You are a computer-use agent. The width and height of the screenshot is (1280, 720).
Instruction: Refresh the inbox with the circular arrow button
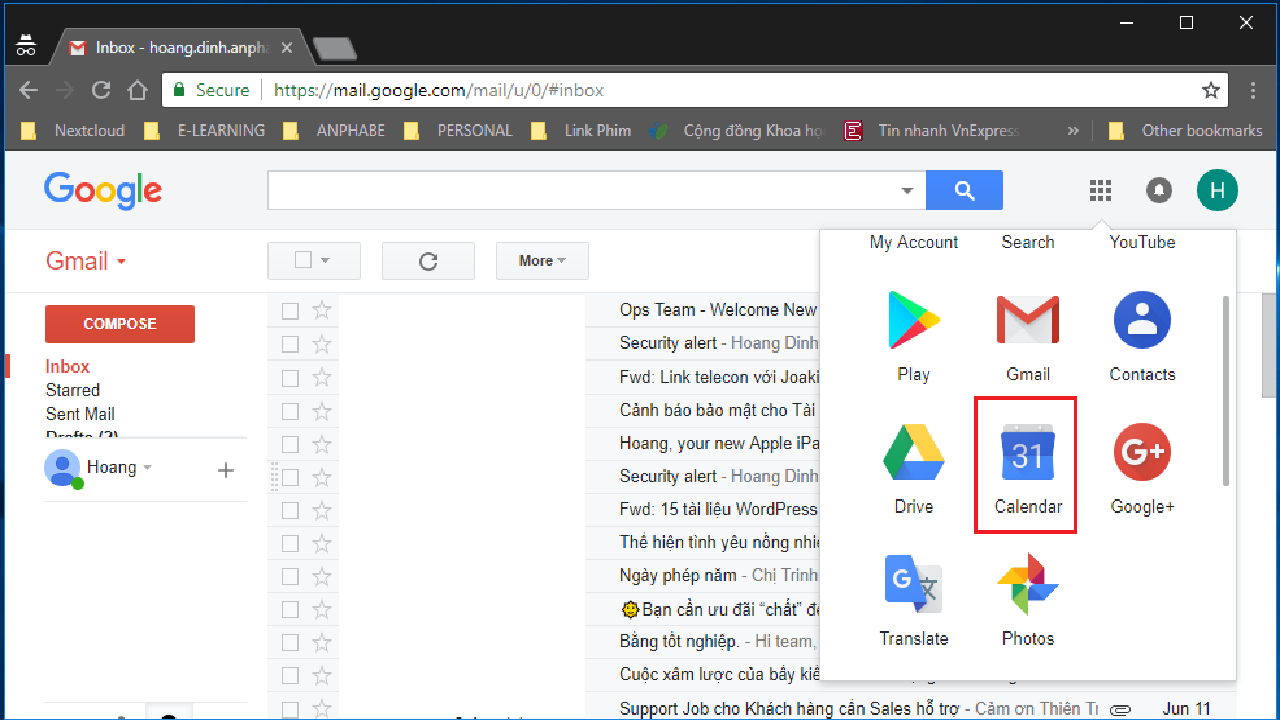click(x=428, y=261)
